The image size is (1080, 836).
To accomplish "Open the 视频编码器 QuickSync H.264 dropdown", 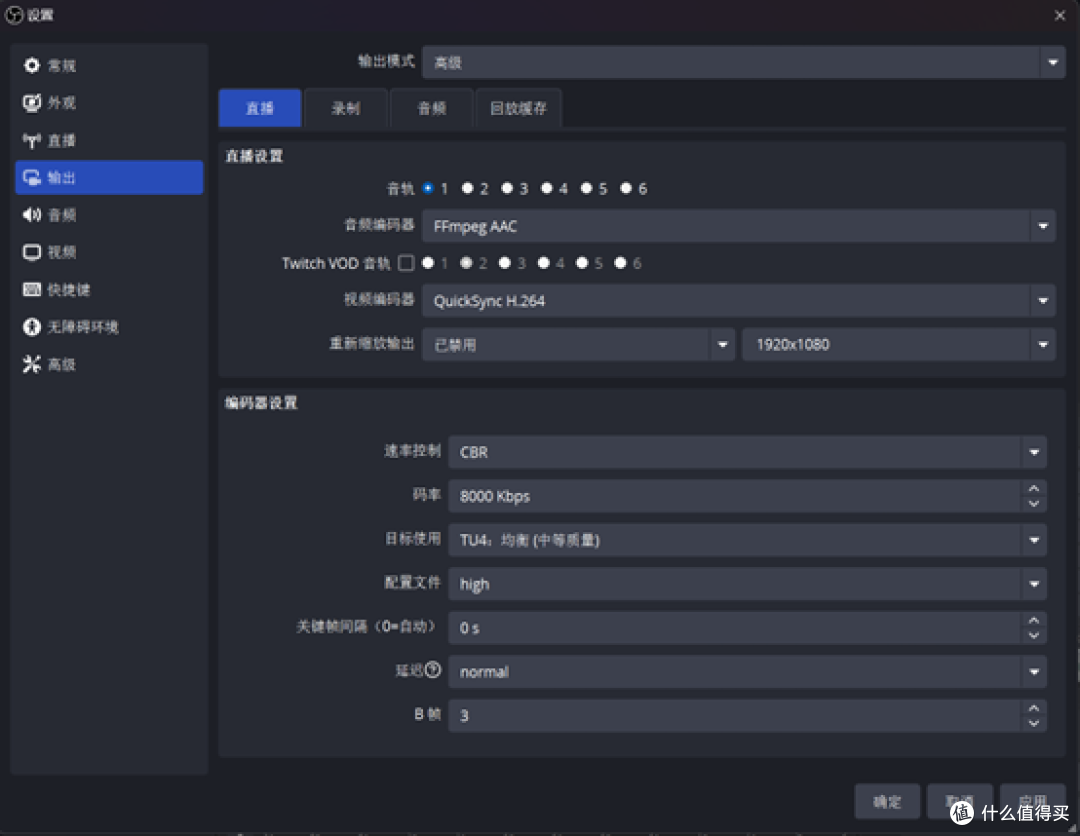I will click(x=738, y=301).
